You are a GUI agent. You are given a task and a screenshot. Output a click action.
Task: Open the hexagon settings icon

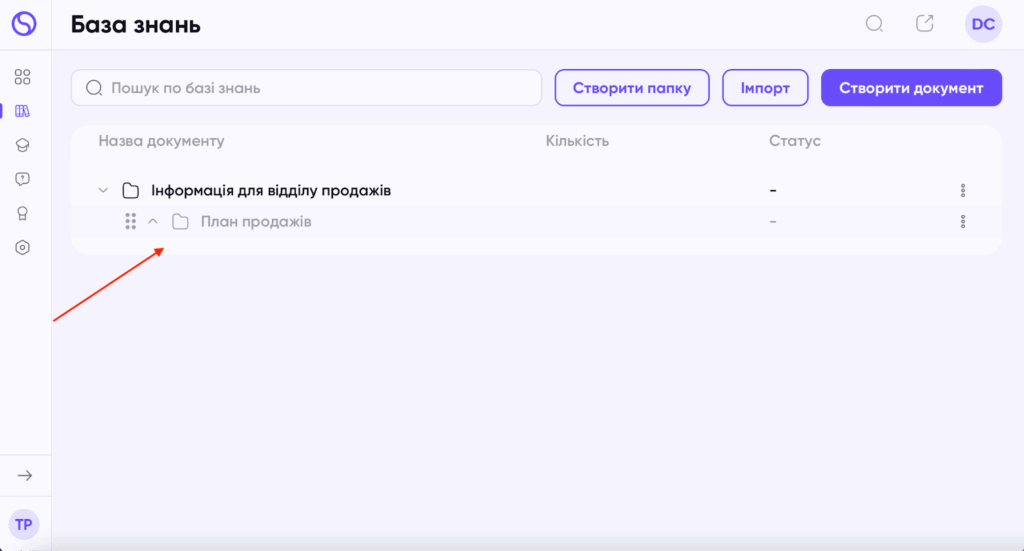pos(22,247)
